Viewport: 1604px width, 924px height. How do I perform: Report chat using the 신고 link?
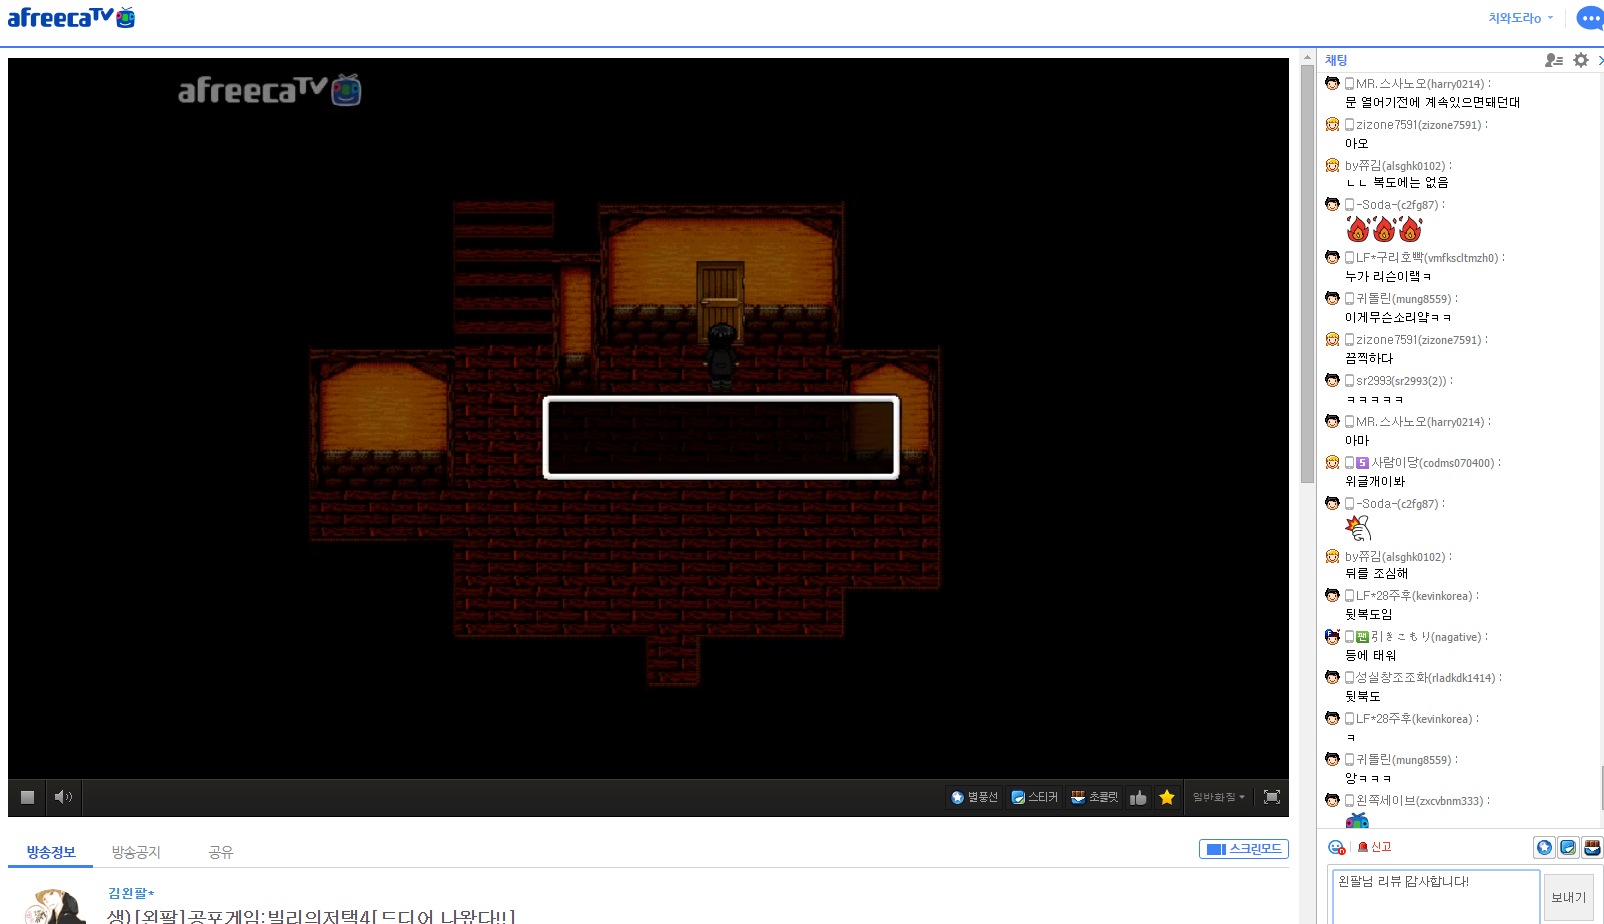1375,847
